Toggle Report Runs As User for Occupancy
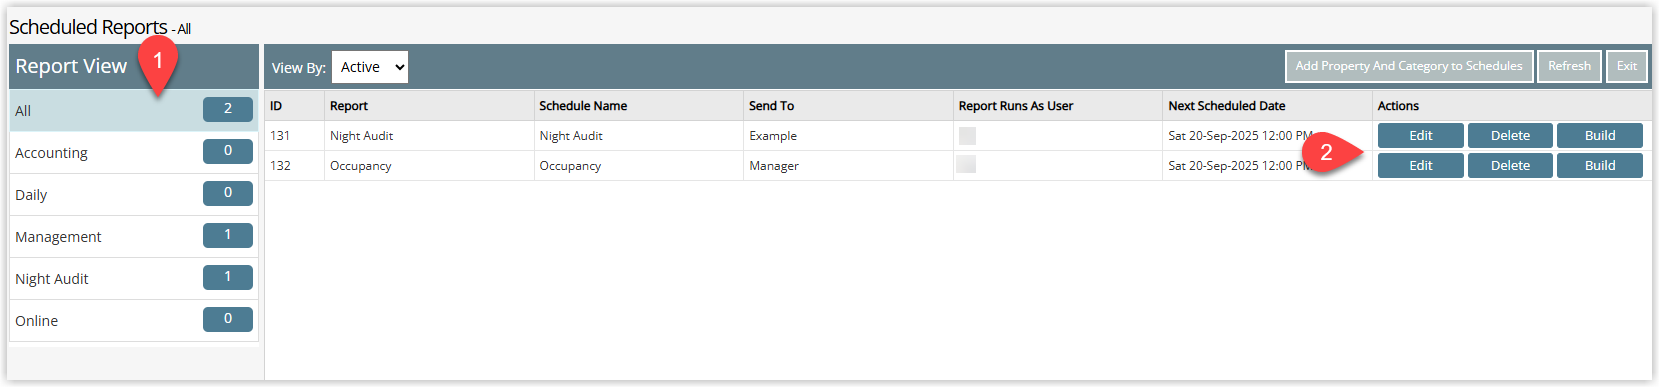Image resolution: width=1660 pixels, height=388 pixels. [x=966, y=164]
